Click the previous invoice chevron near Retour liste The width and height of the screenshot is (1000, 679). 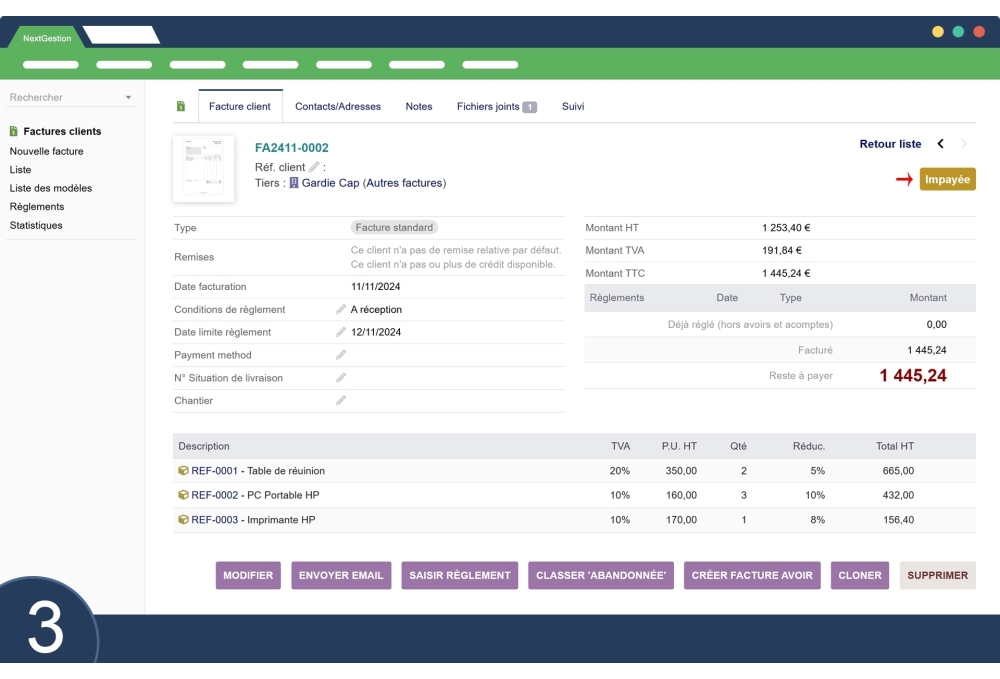(x=941, y=144)
